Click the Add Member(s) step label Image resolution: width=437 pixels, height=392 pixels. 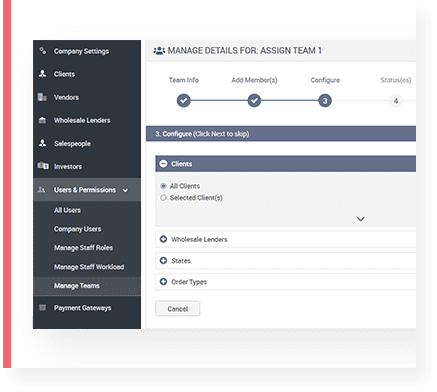(x=254, y=80)
